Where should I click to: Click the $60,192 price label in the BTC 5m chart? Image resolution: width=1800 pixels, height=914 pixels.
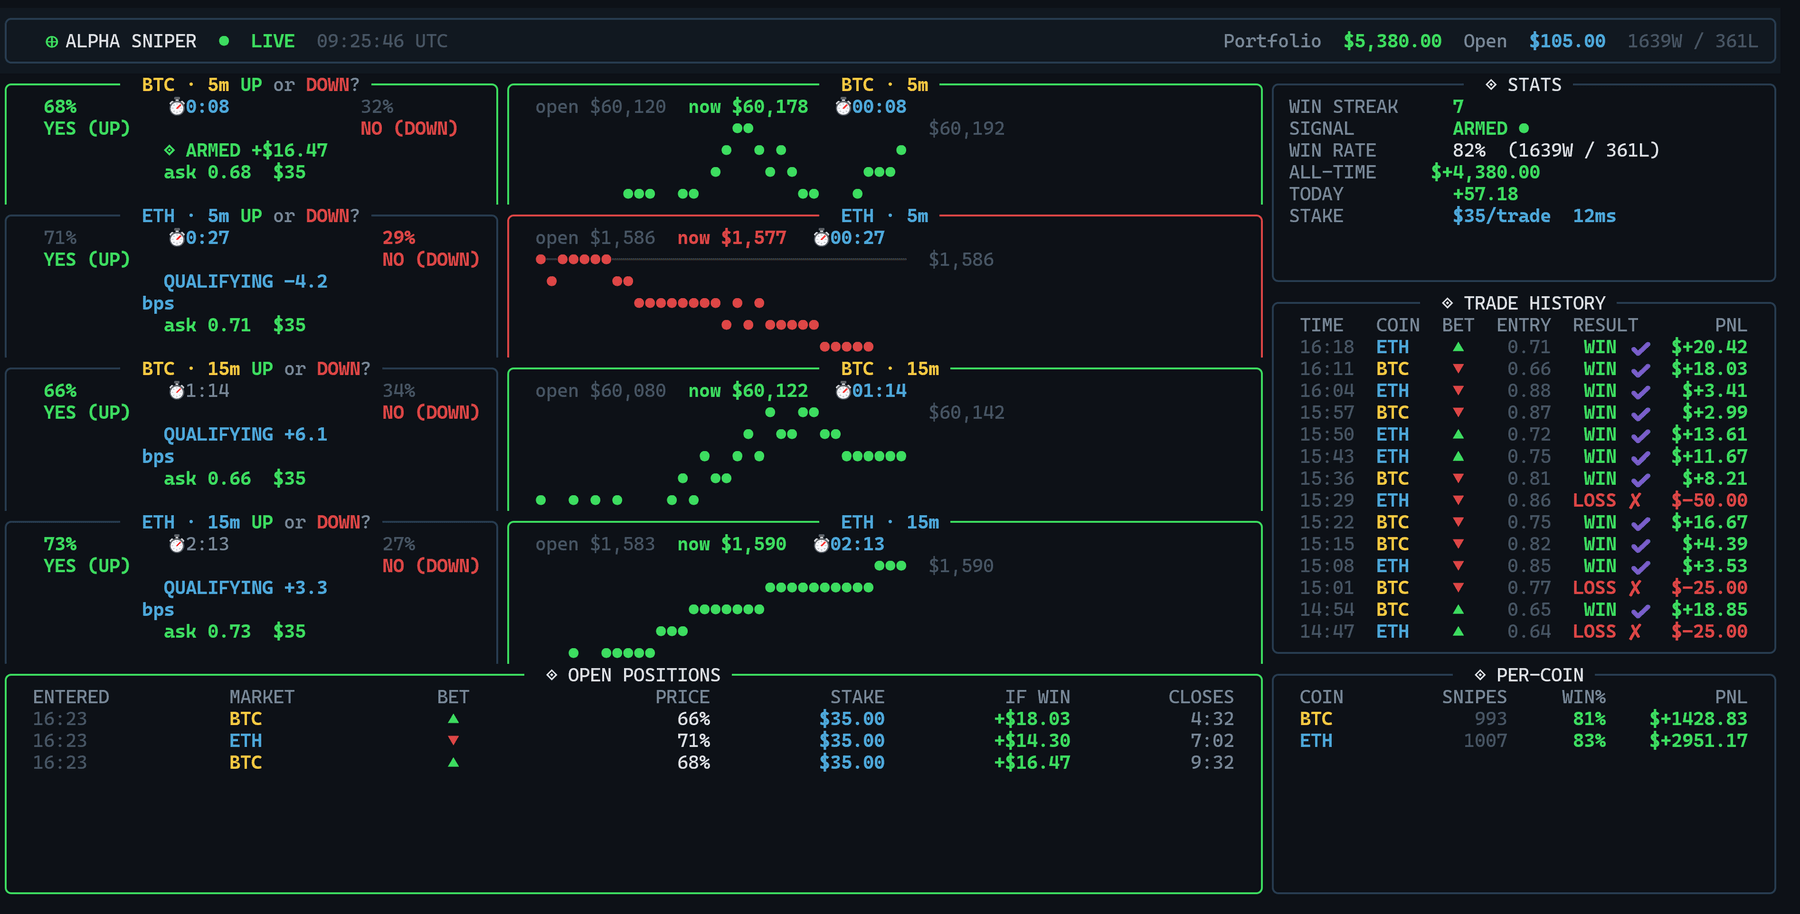click(x=966, y=128)
